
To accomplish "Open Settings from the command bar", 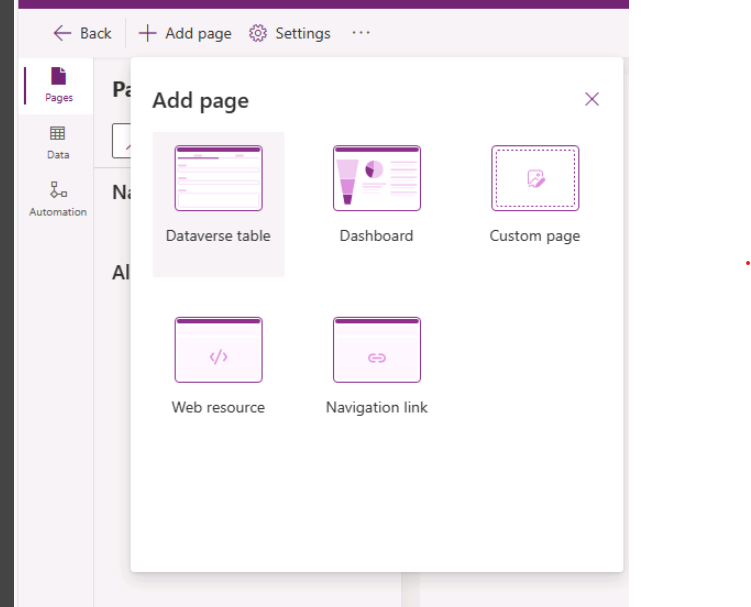I will coord(290,34).
